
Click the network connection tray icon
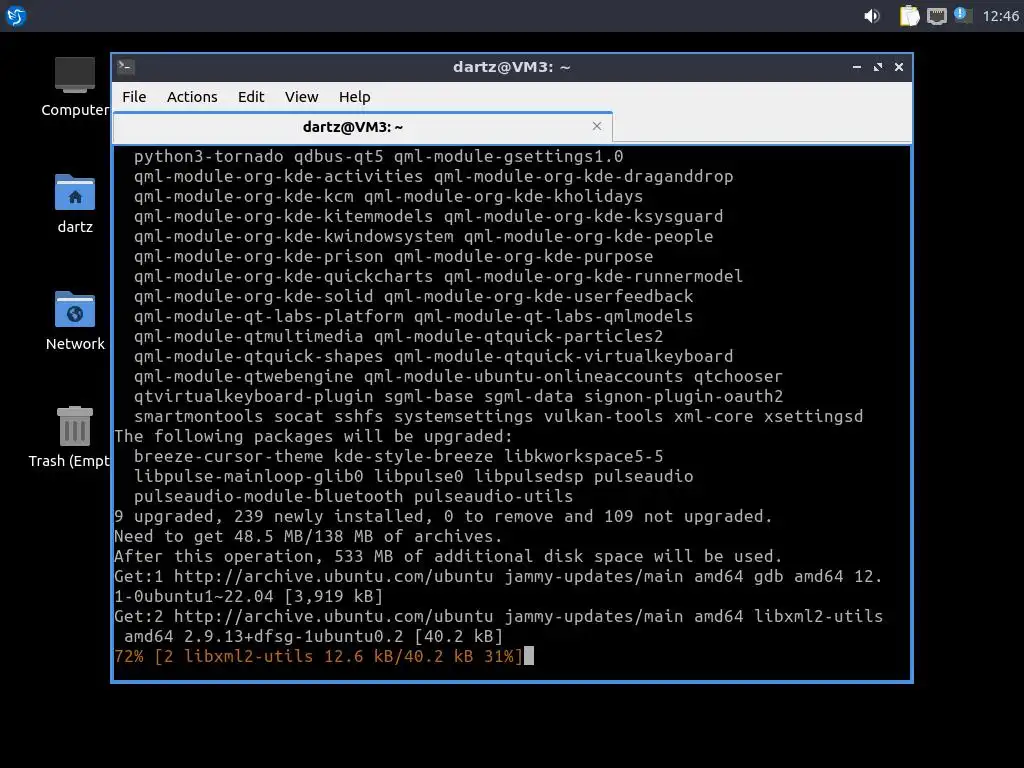(936, 16)
